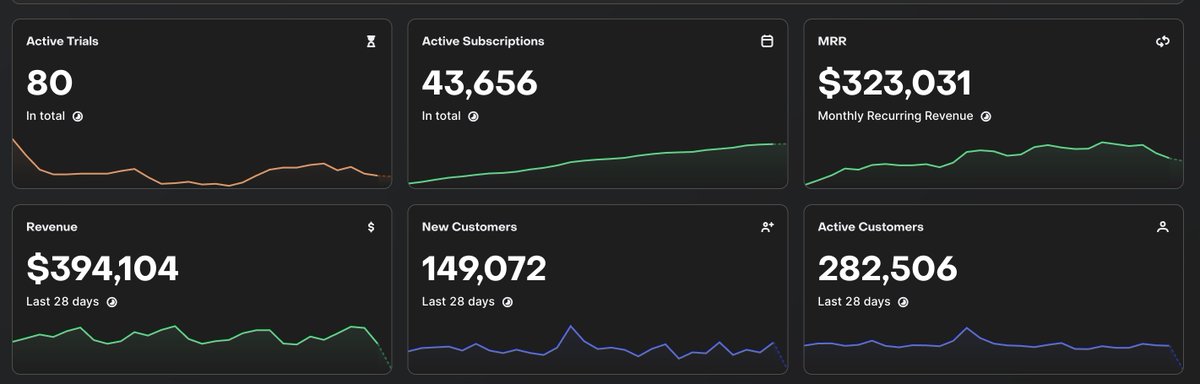
Task: Click the person icon on Active Customers card
Action: (1162, 227)
